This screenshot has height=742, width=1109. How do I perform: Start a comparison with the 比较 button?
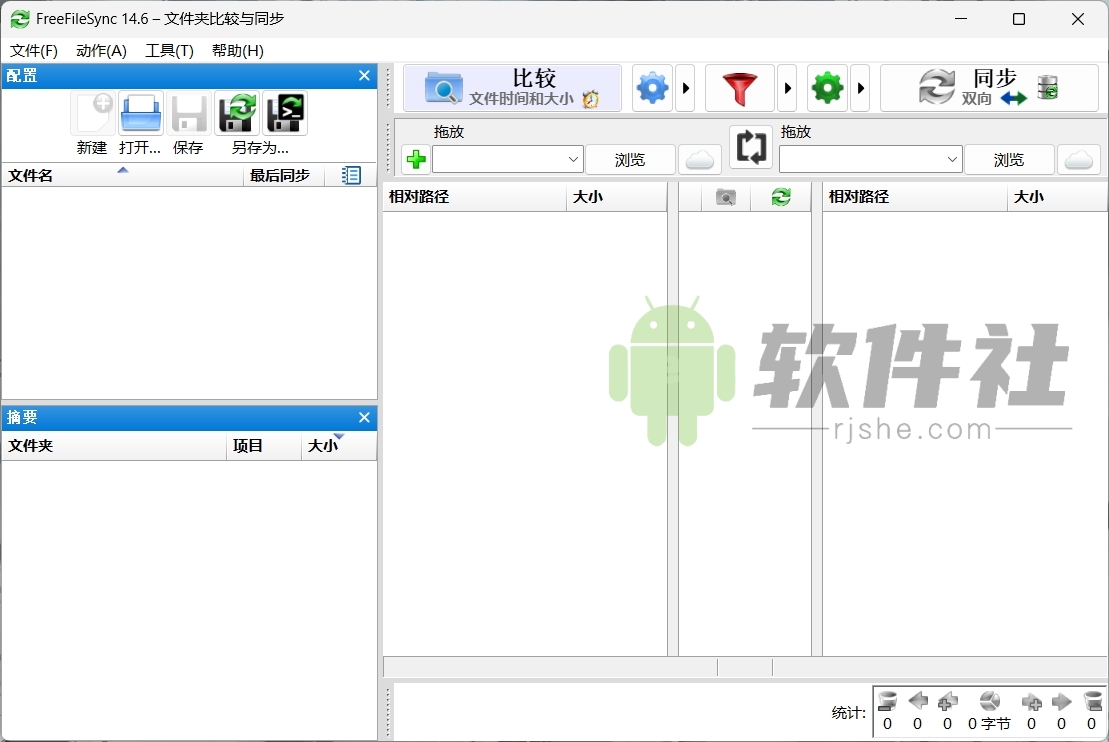click(x=511, y=87)
